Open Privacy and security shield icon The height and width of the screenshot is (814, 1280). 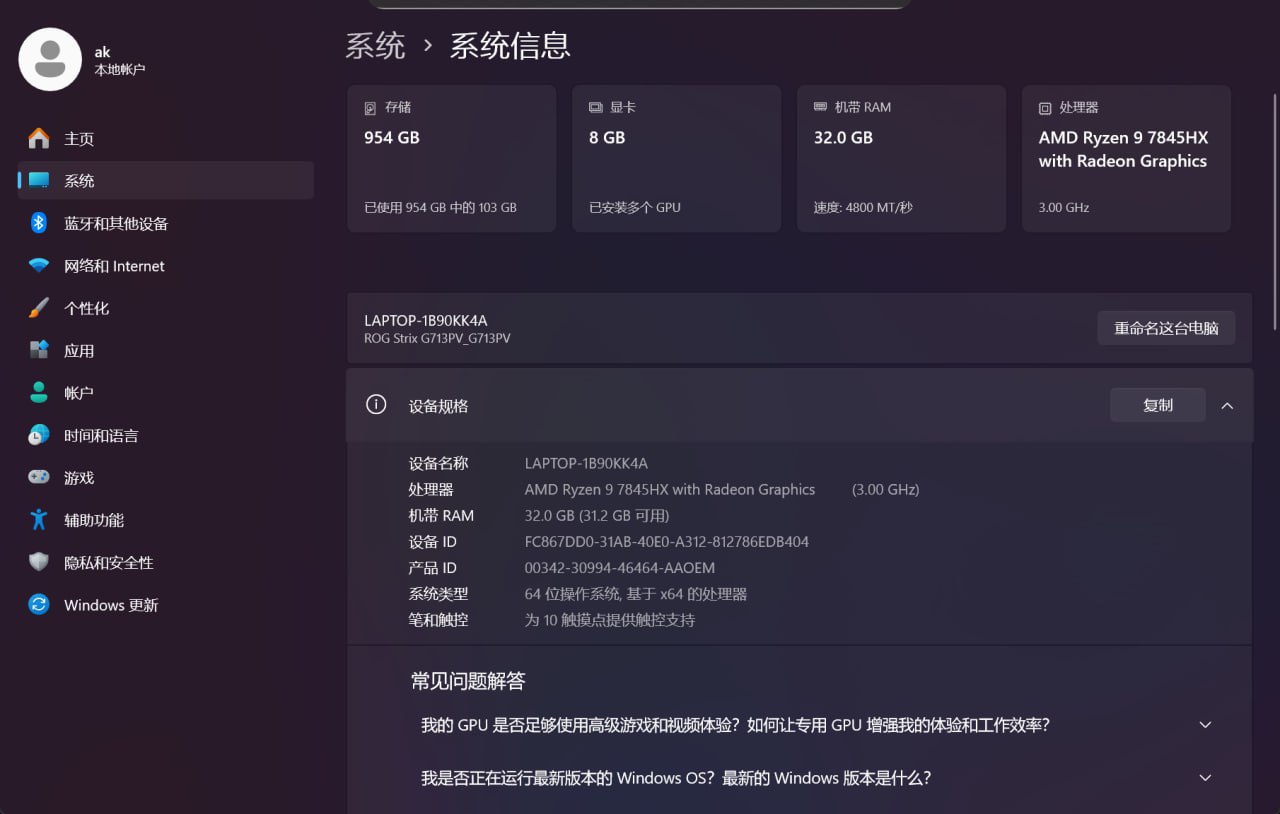coord(39,562)
